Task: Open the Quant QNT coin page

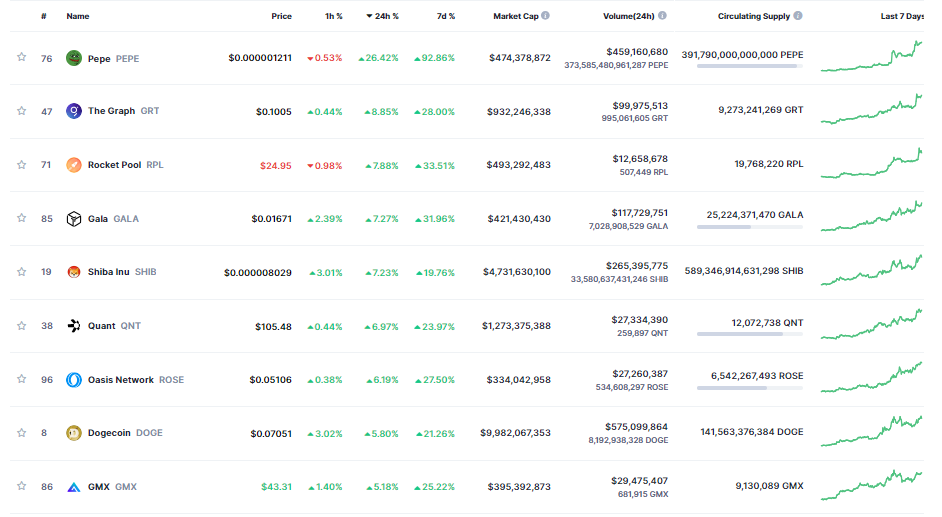Action: point(114,325)
